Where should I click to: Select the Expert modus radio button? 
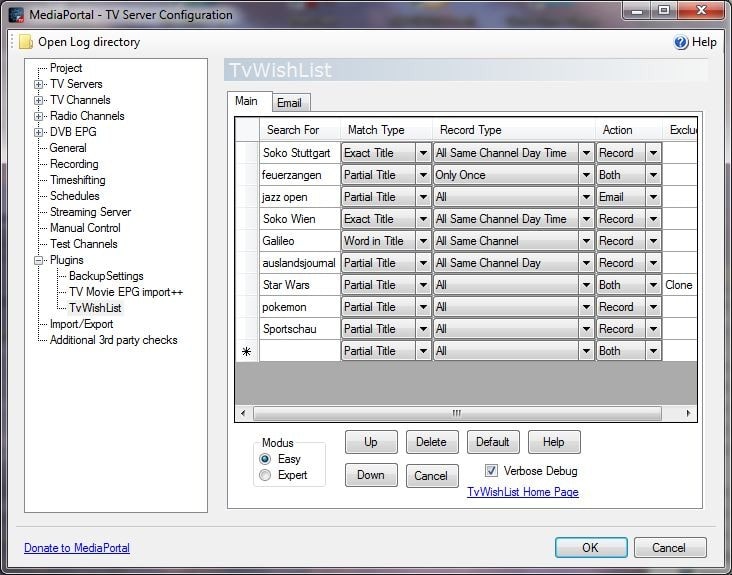click(x=265, y=475)
